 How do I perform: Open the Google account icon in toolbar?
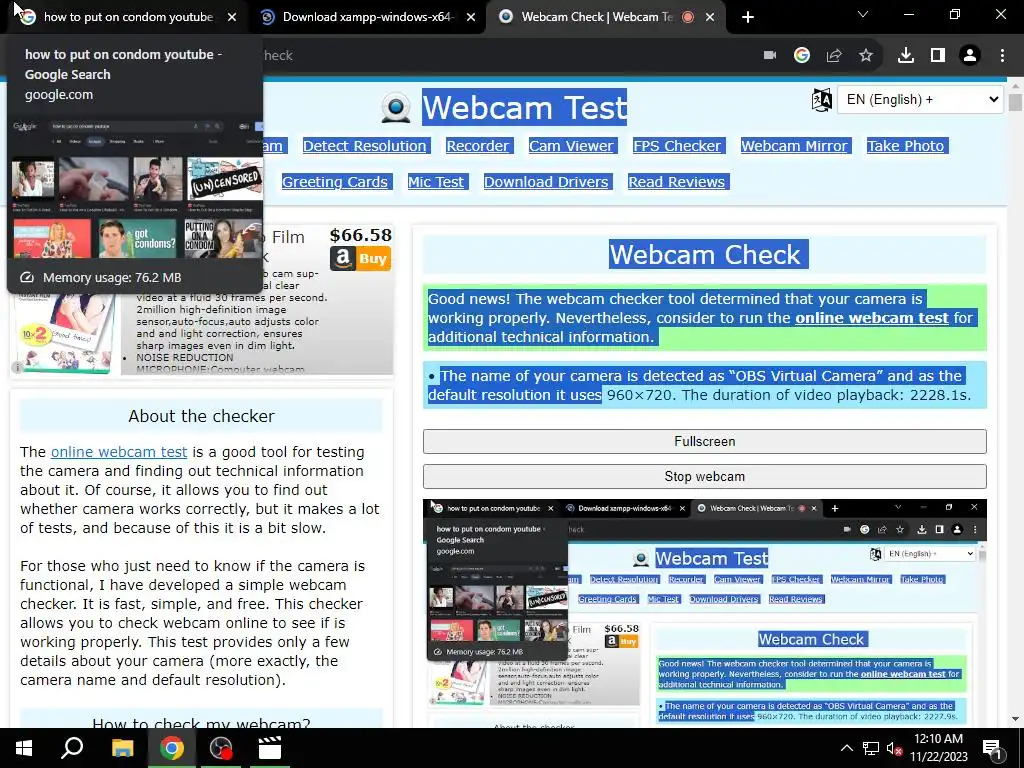(x=802, y=56)
